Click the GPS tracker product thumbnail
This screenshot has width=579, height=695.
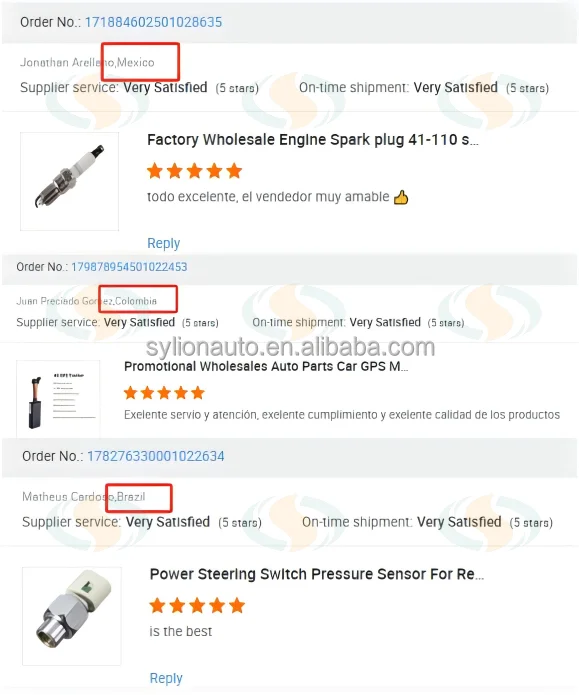click(58, 399)
